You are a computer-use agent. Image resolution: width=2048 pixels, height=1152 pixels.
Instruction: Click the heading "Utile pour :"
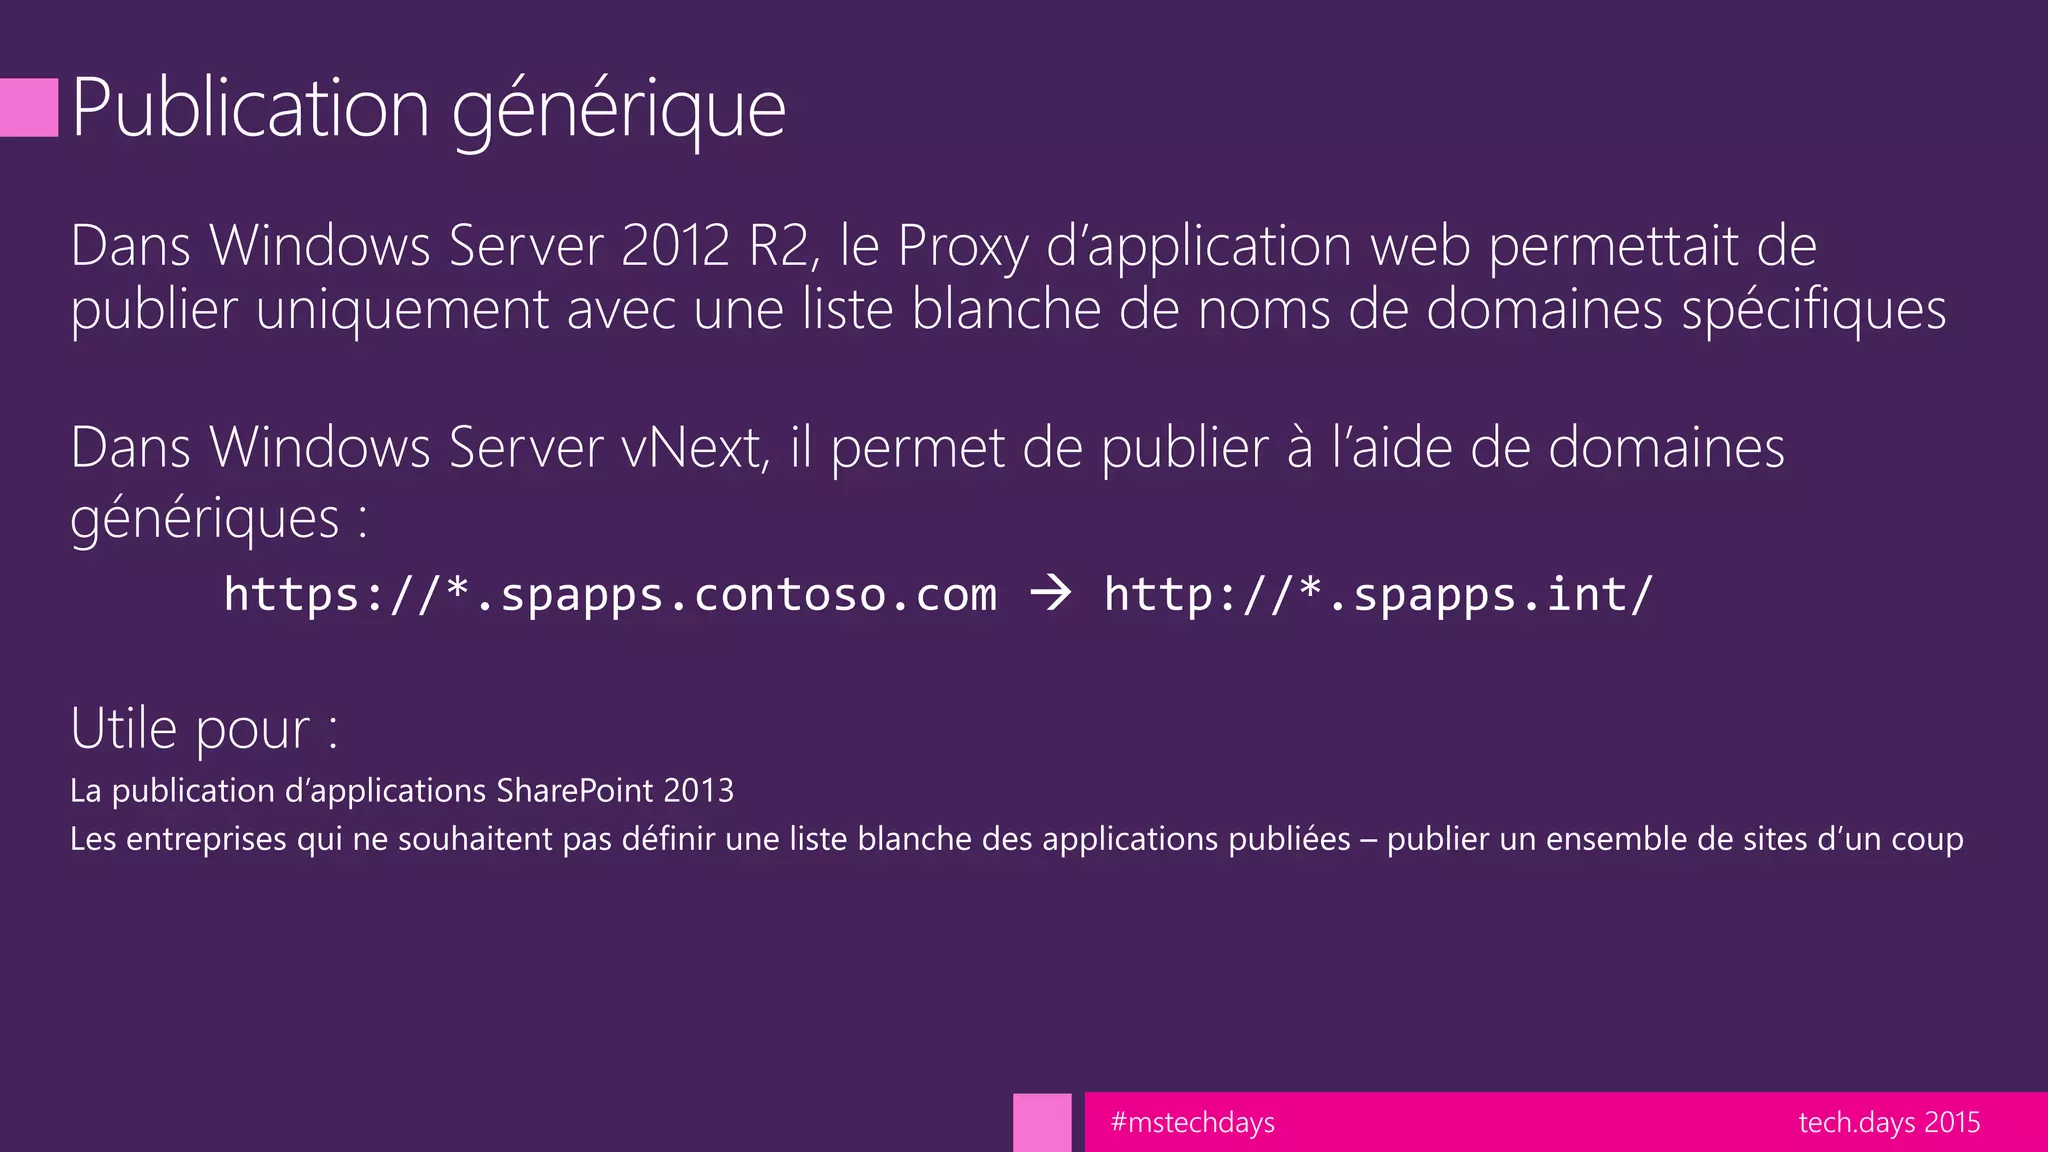205,729
